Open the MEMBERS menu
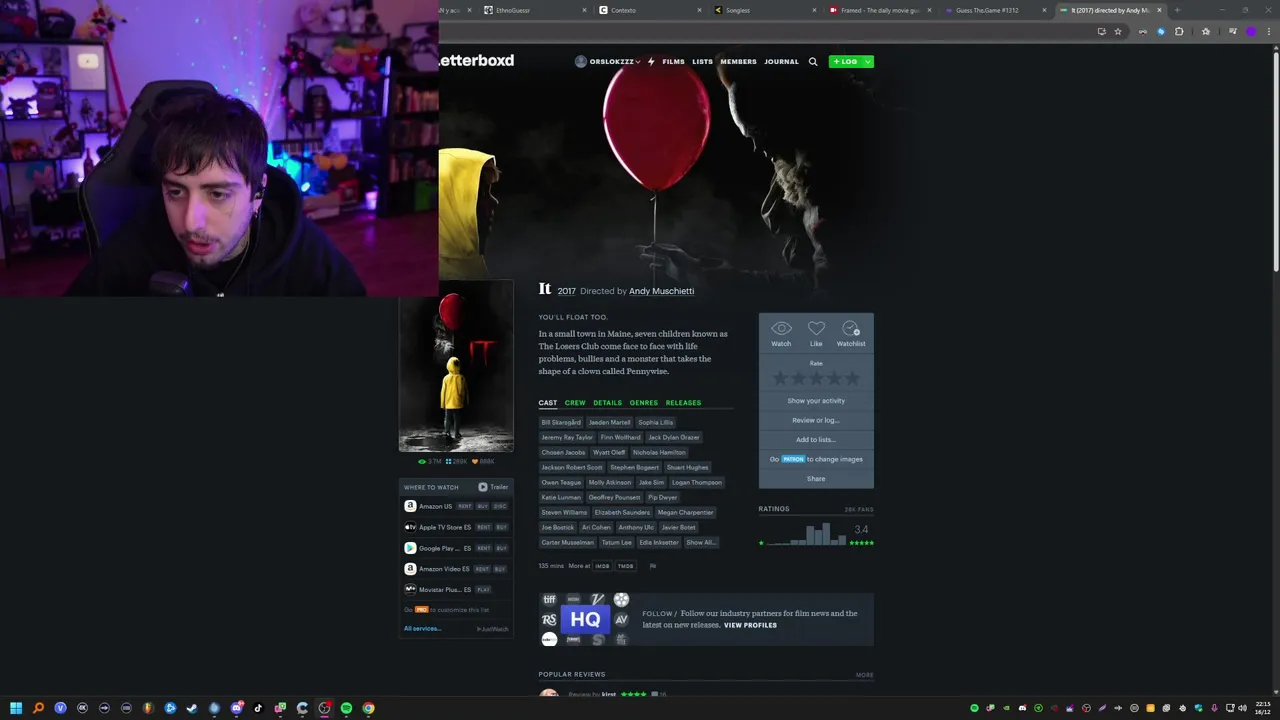1280x720 pixels. coord(738,61)
